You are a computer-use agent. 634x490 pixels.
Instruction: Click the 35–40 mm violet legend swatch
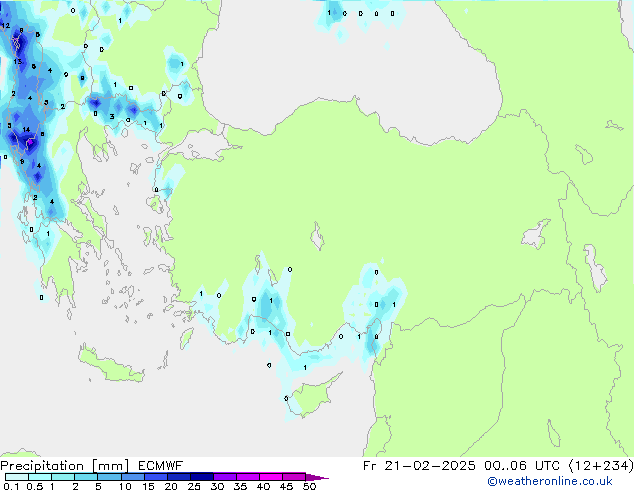247,477
